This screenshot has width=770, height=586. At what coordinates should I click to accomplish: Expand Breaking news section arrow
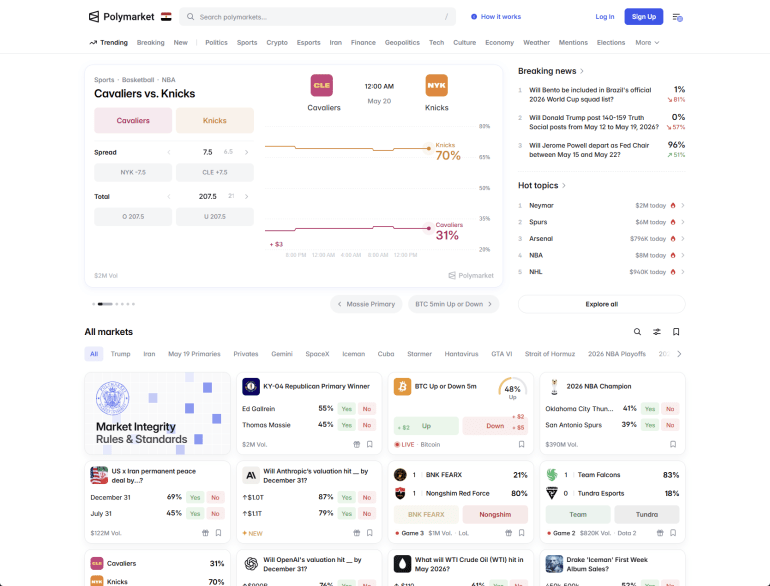[x=582, y=71]
